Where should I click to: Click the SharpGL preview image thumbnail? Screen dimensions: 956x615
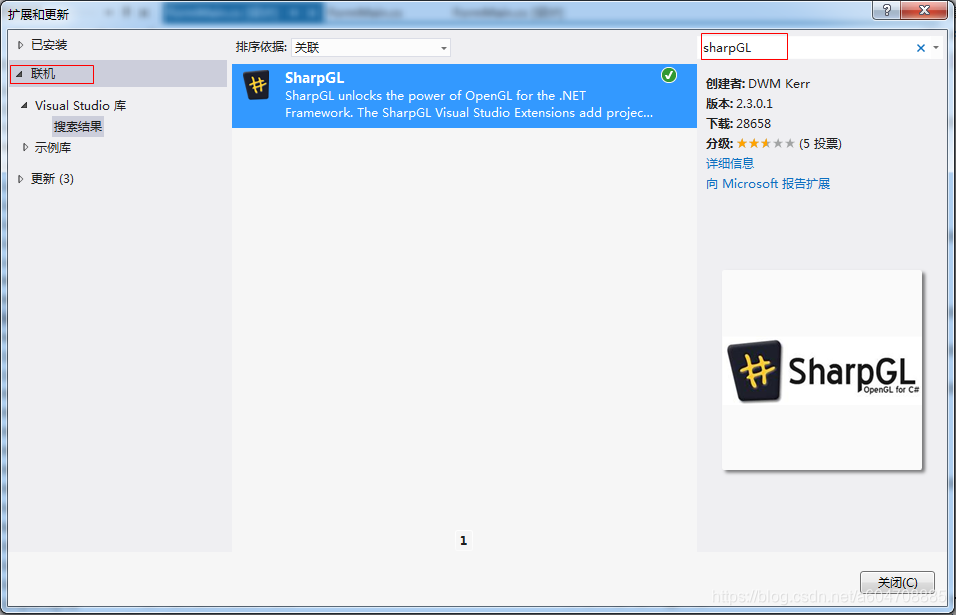[822, 370]
